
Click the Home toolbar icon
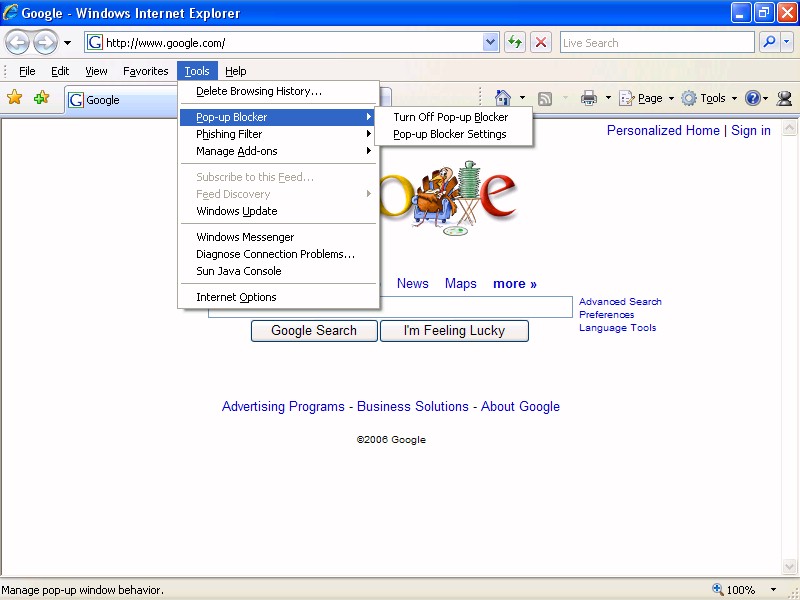coord(503,98)
